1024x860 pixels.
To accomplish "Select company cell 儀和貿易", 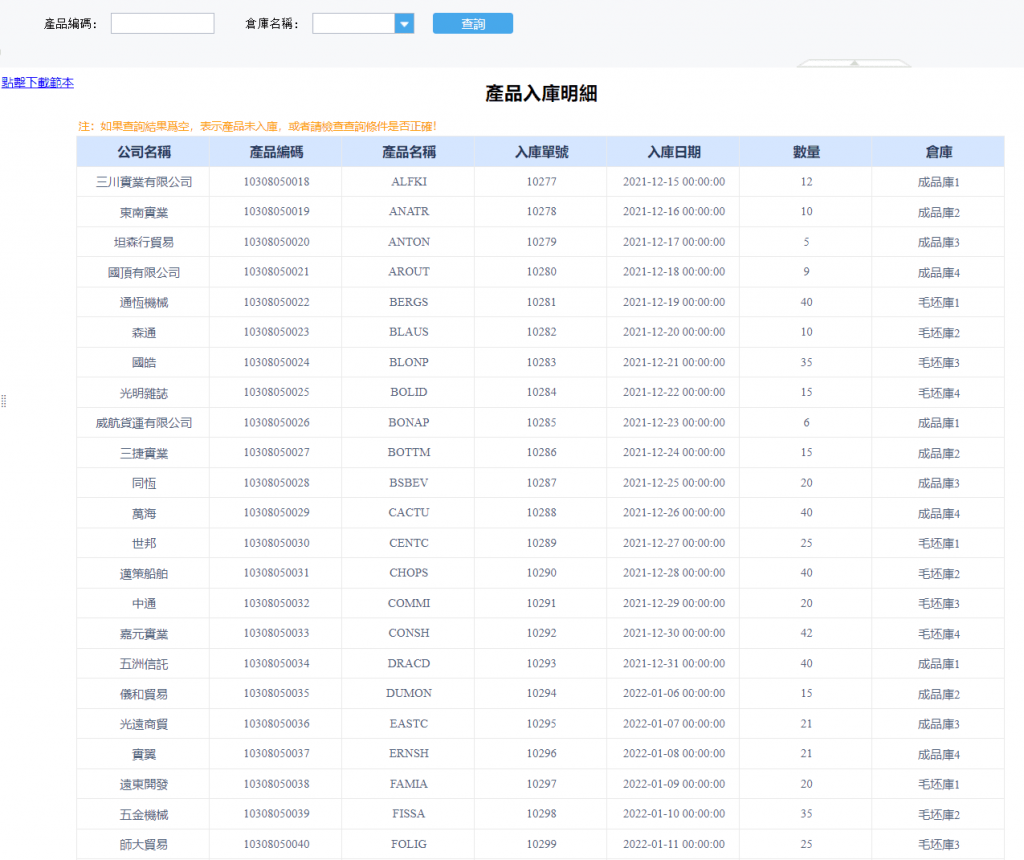I will click(144, 693).
